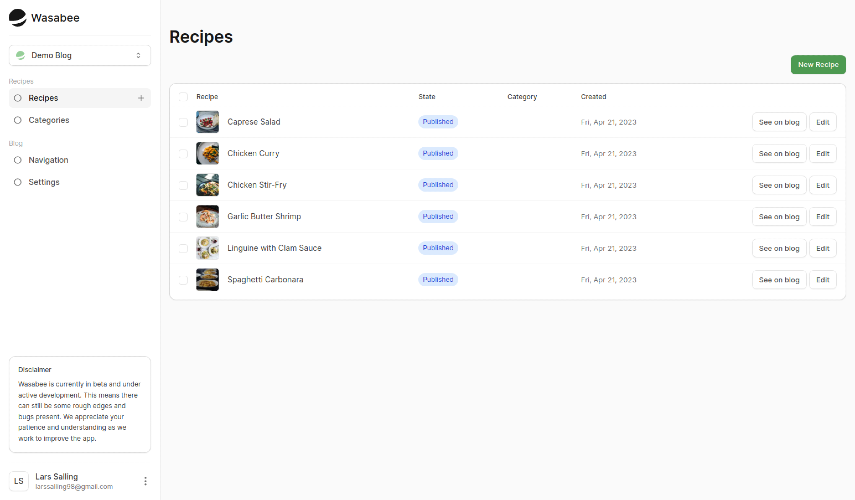Click the Chicken Curry thumbnail image

click(x=207, y=154)
